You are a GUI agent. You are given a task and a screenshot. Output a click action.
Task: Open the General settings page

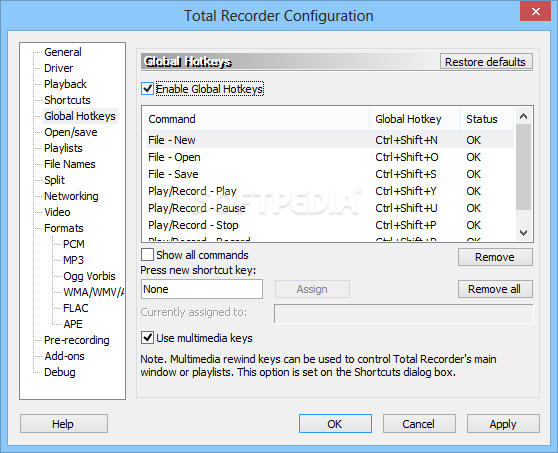[63, 52]
